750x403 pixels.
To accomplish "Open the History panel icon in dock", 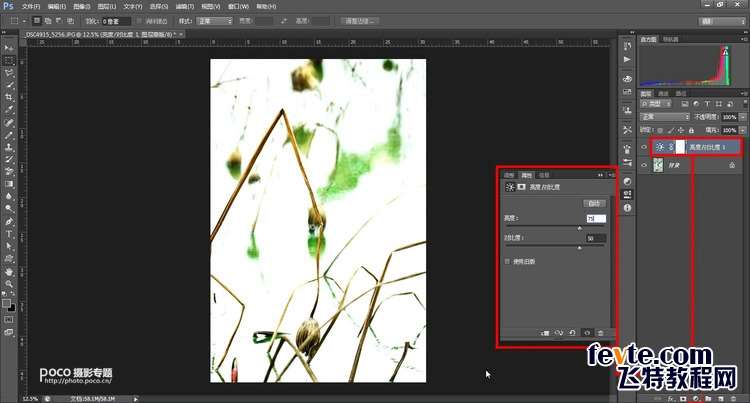I will 627,46.
